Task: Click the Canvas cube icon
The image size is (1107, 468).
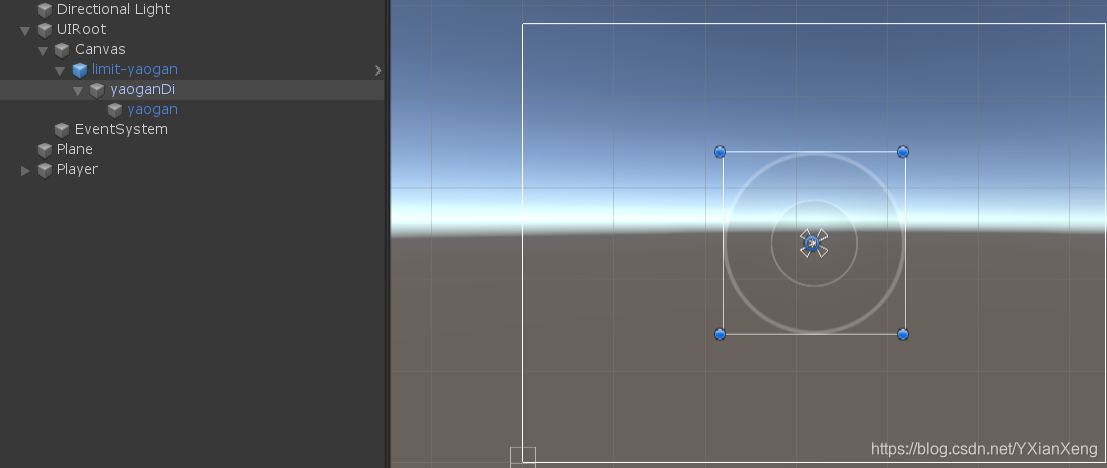Action: click(64, 49)
